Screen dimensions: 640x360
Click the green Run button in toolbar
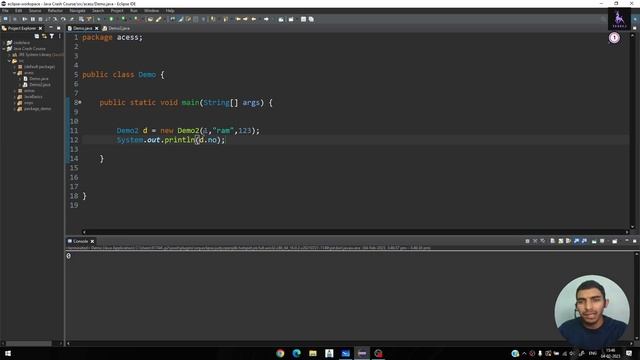pos(111,19)
